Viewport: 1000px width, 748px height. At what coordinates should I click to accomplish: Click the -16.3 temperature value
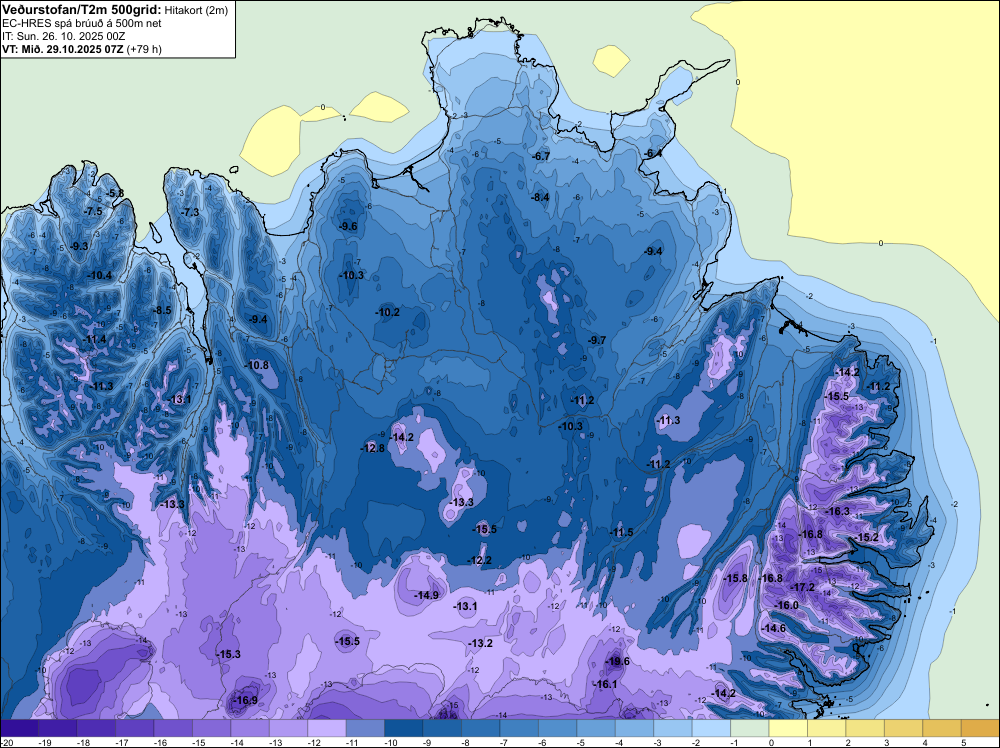click(x=838, y=511)
